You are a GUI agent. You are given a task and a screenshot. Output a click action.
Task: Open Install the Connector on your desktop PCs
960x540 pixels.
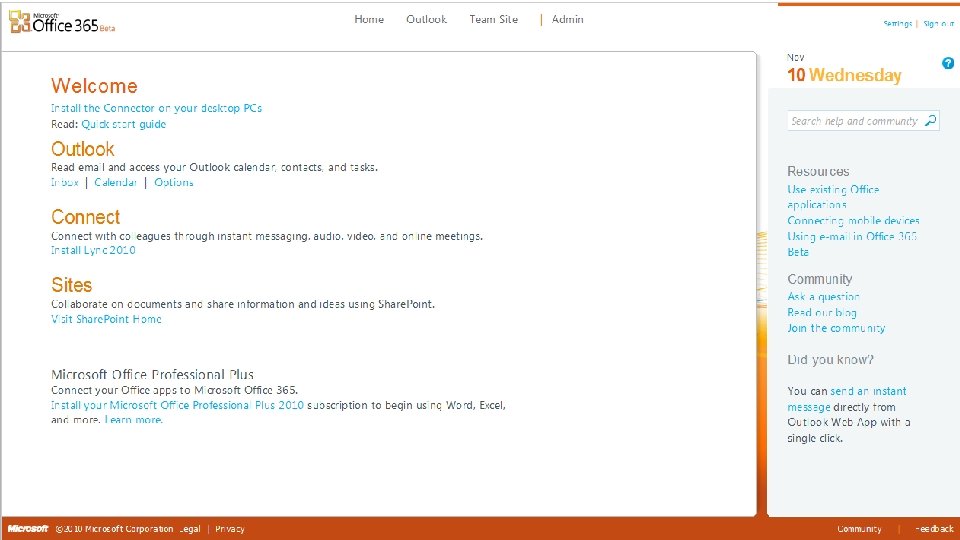point(157,108)
